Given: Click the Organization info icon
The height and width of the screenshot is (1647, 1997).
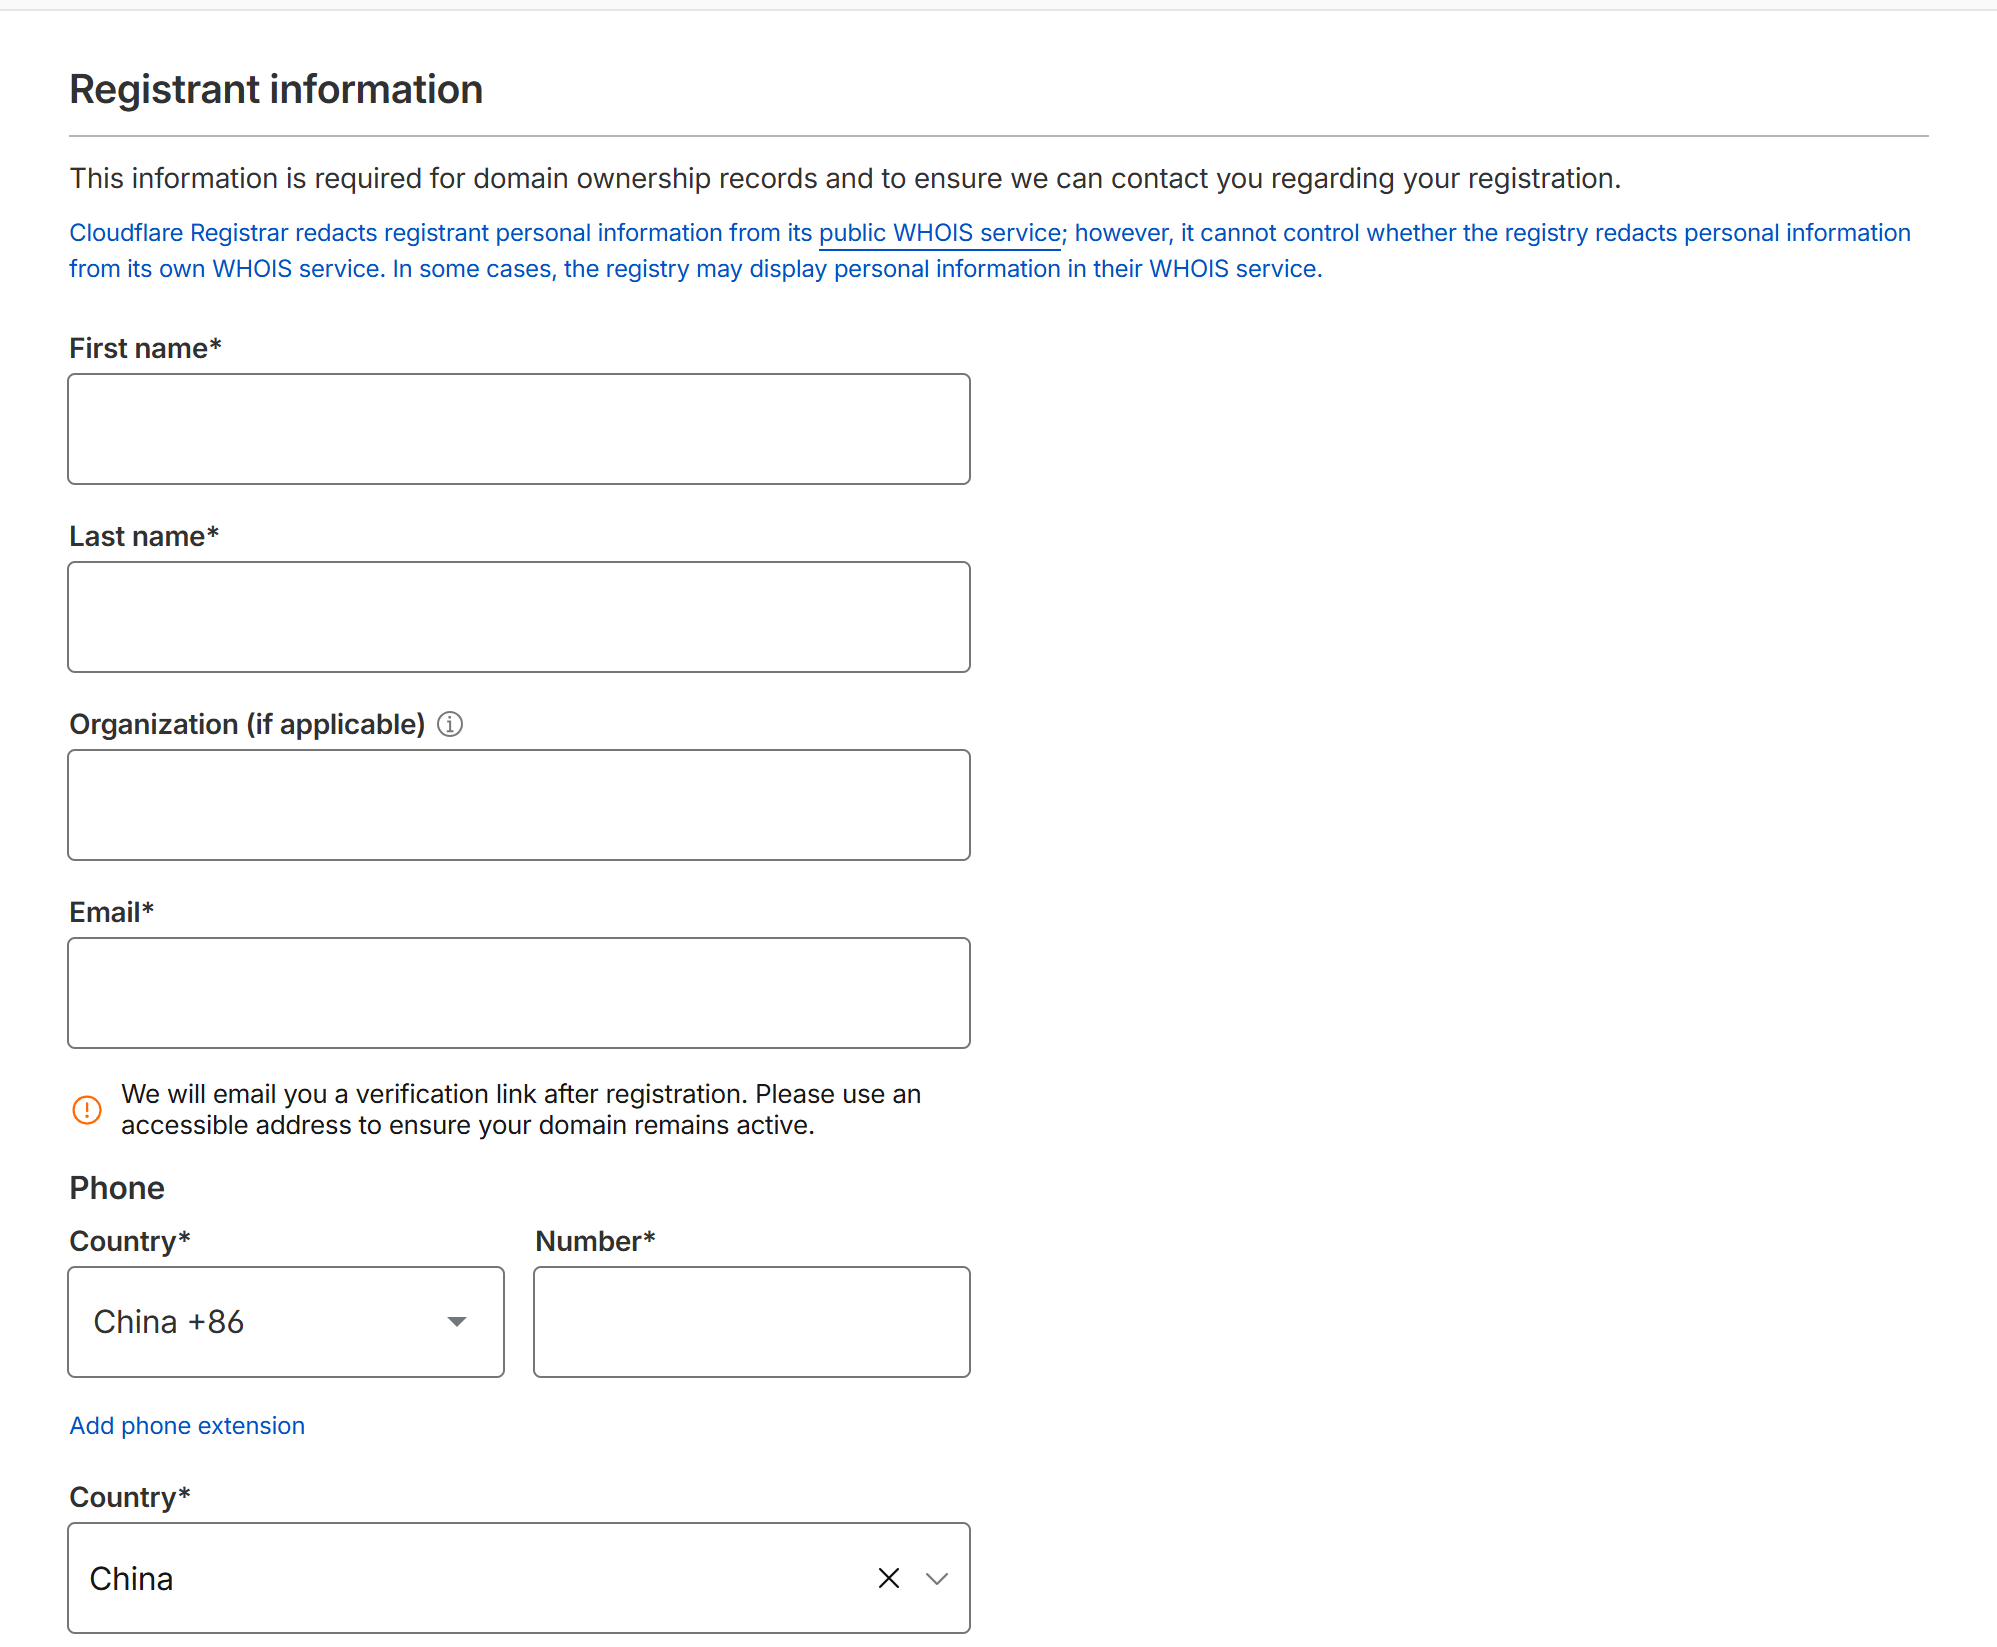Looking at the screenshot, I should coord(450,724).
